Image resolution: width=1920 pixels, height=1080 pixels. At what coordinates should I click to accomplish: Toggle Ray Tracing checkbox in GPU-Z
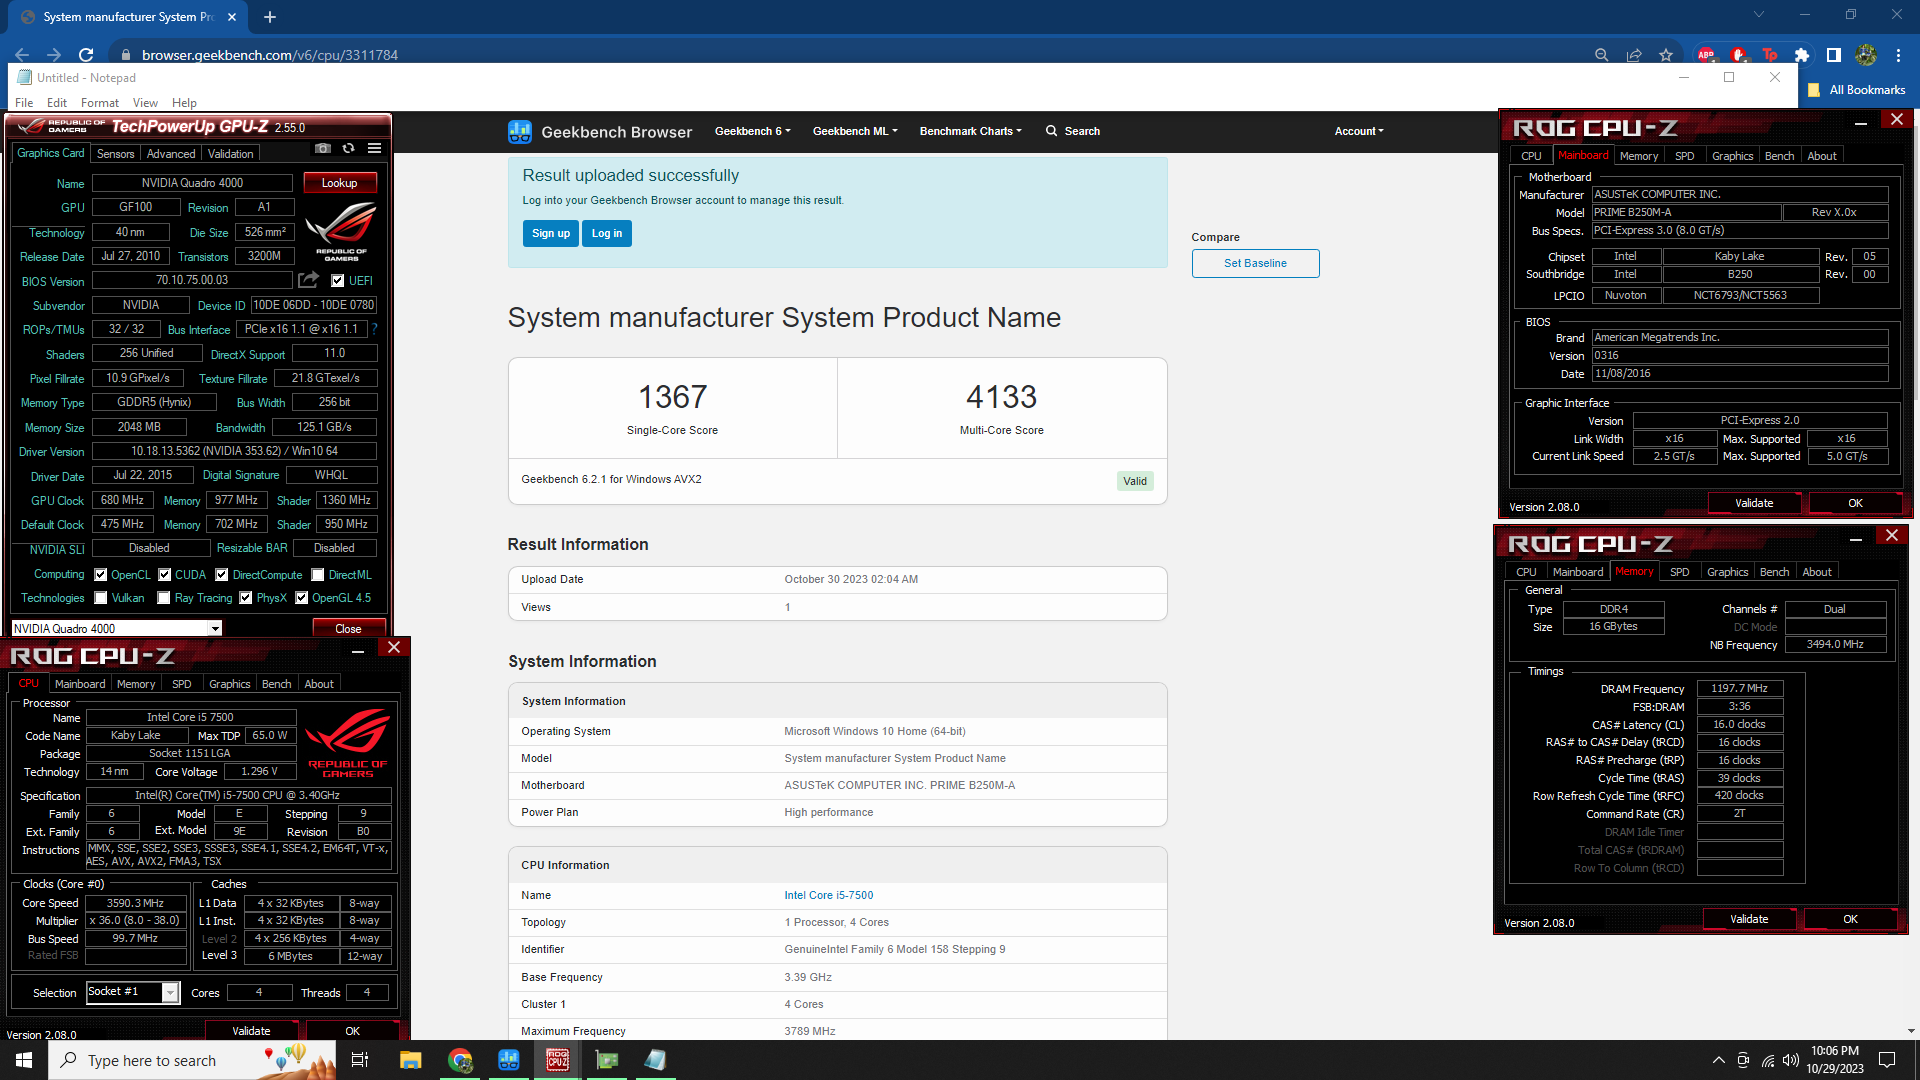click(x=164, y=598)
